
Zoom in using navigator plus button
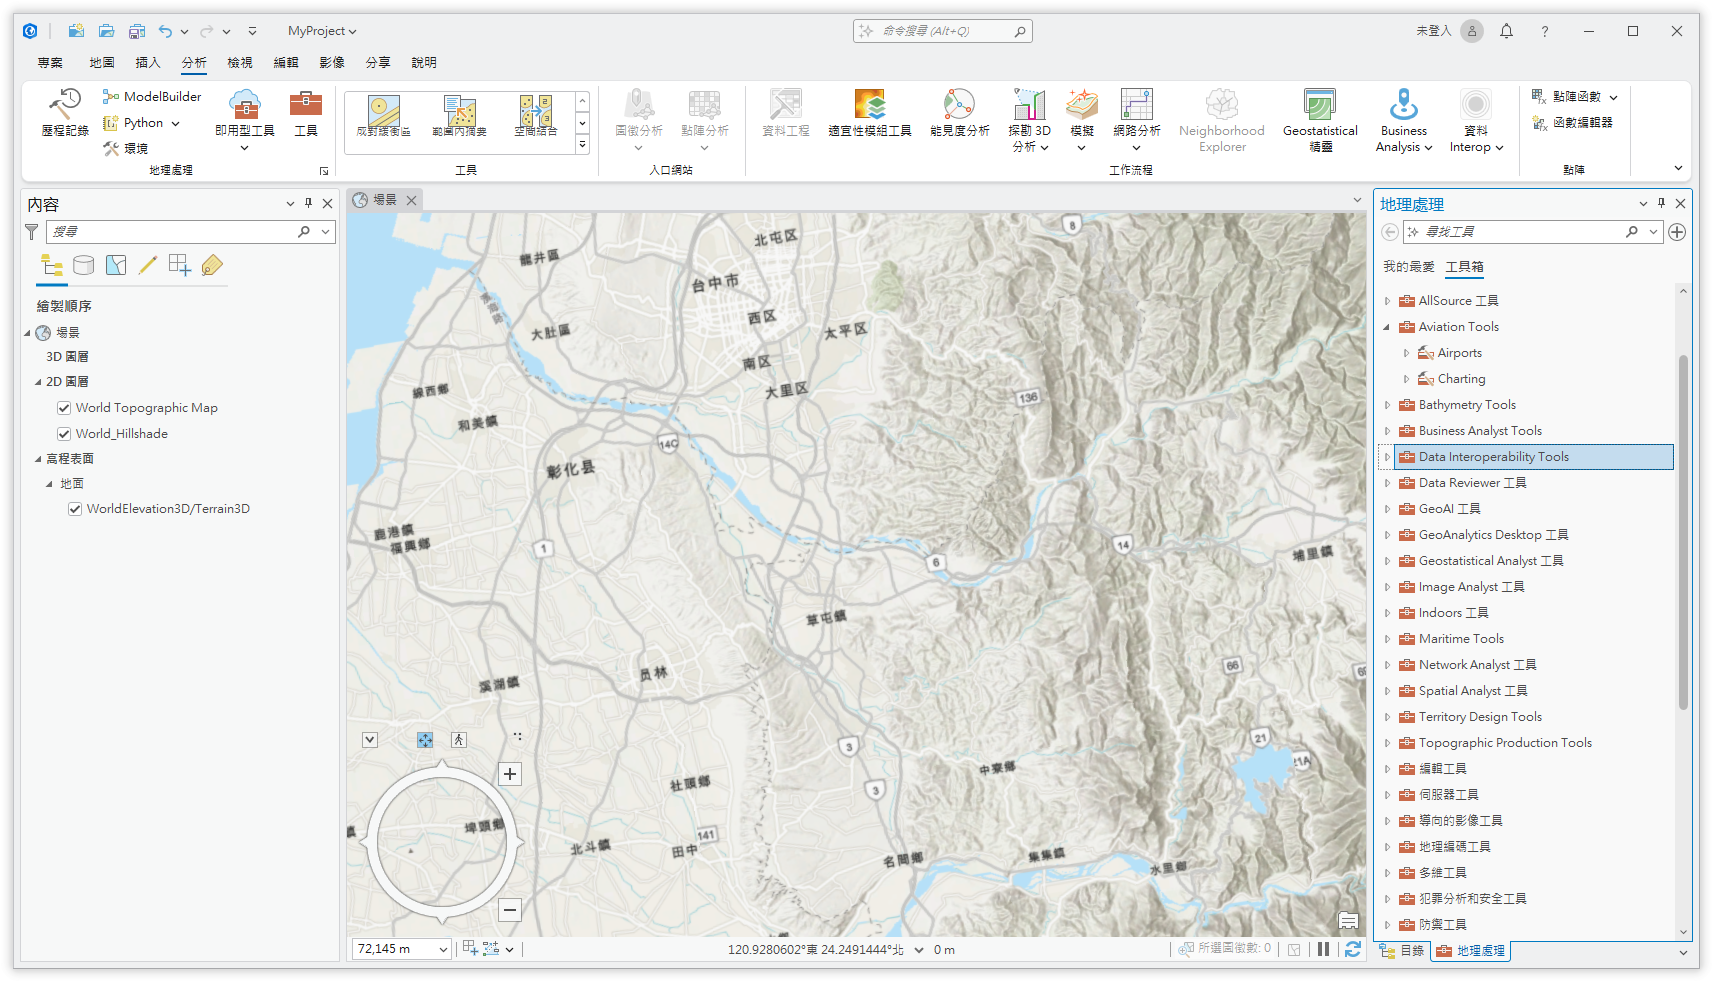[510, 774]
